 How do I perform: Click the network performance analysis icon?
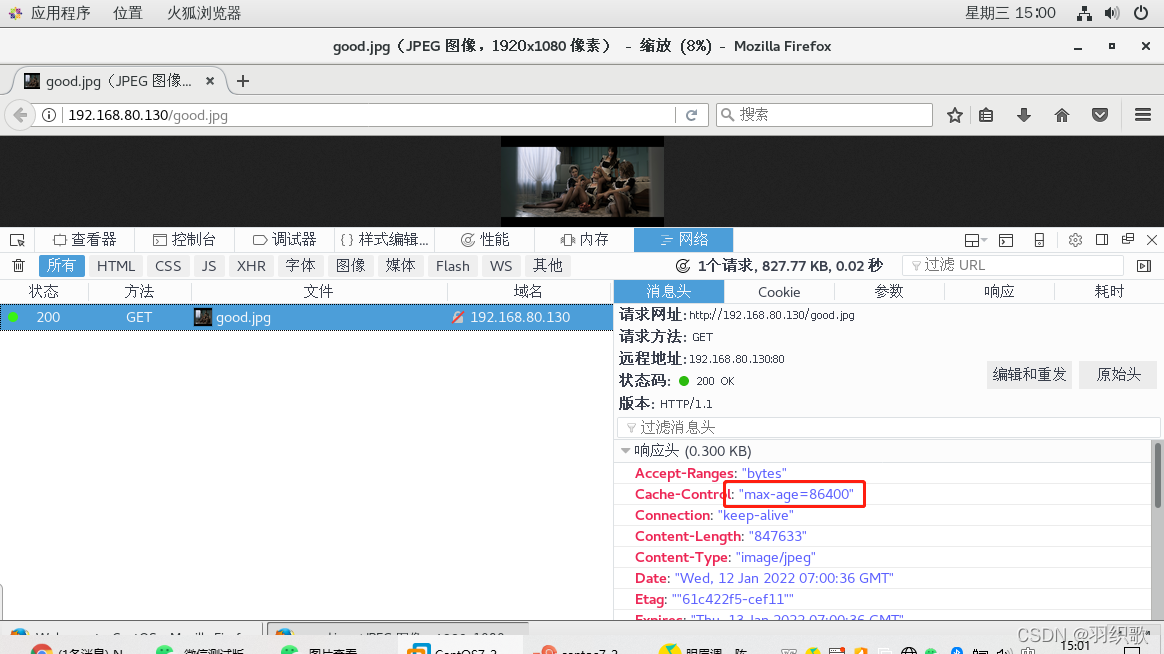[683, 266]
